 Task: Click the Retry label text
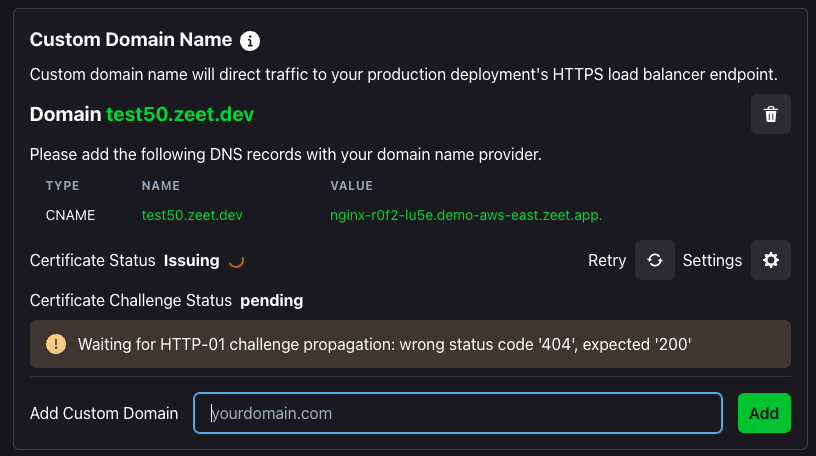[x=607, y=260]
